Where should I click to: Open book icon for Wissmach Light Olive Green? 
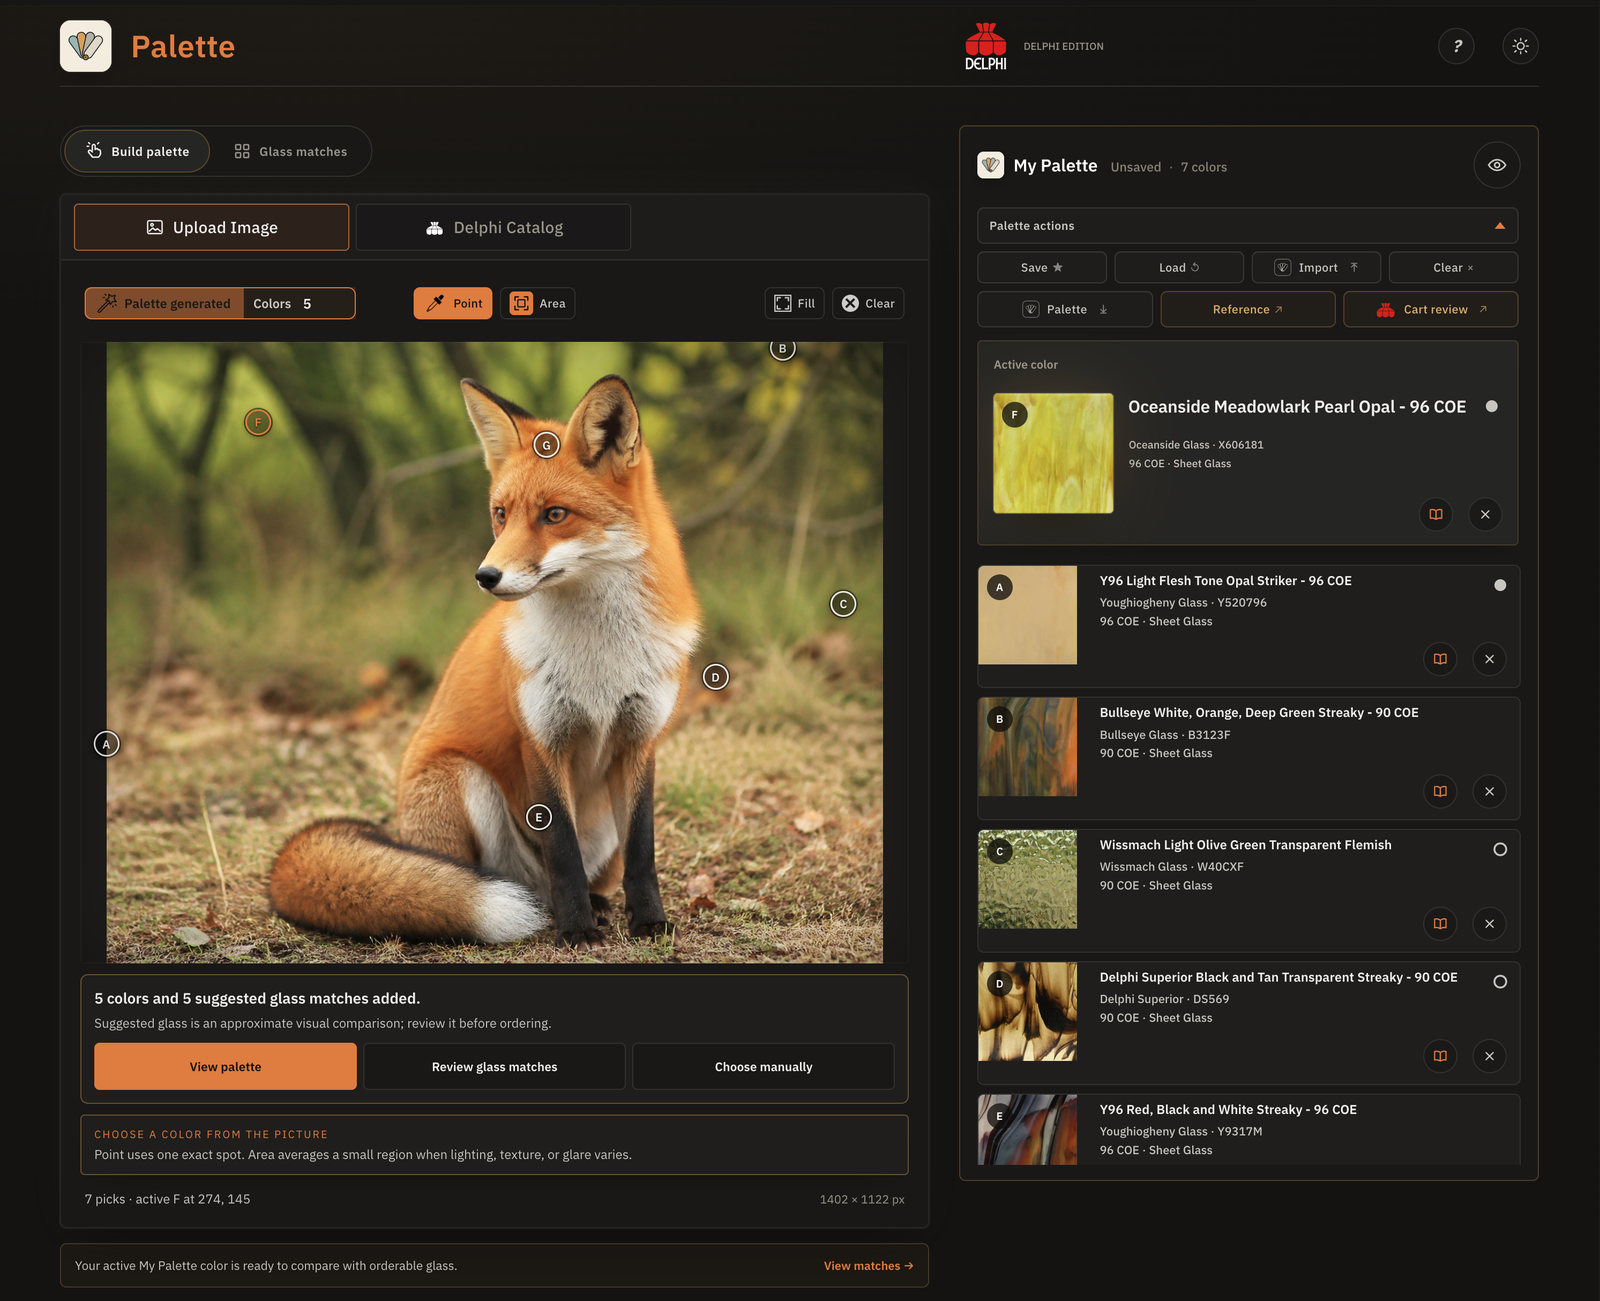coord(1440,923)
